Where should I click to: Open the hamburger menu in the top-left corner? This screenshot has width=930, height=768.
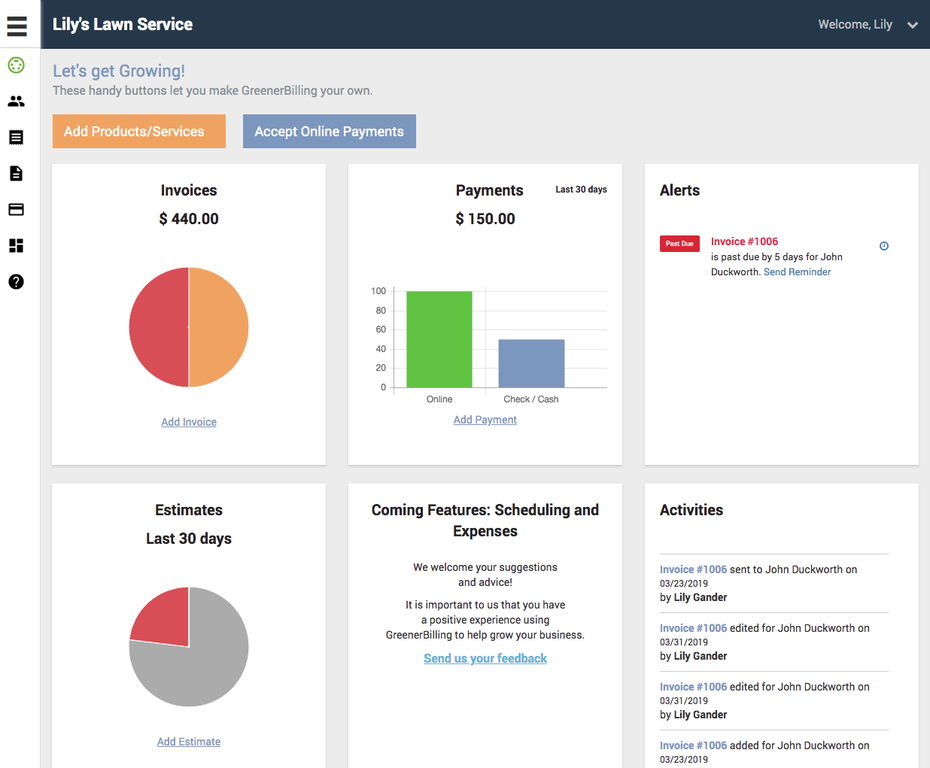[17, 25]
